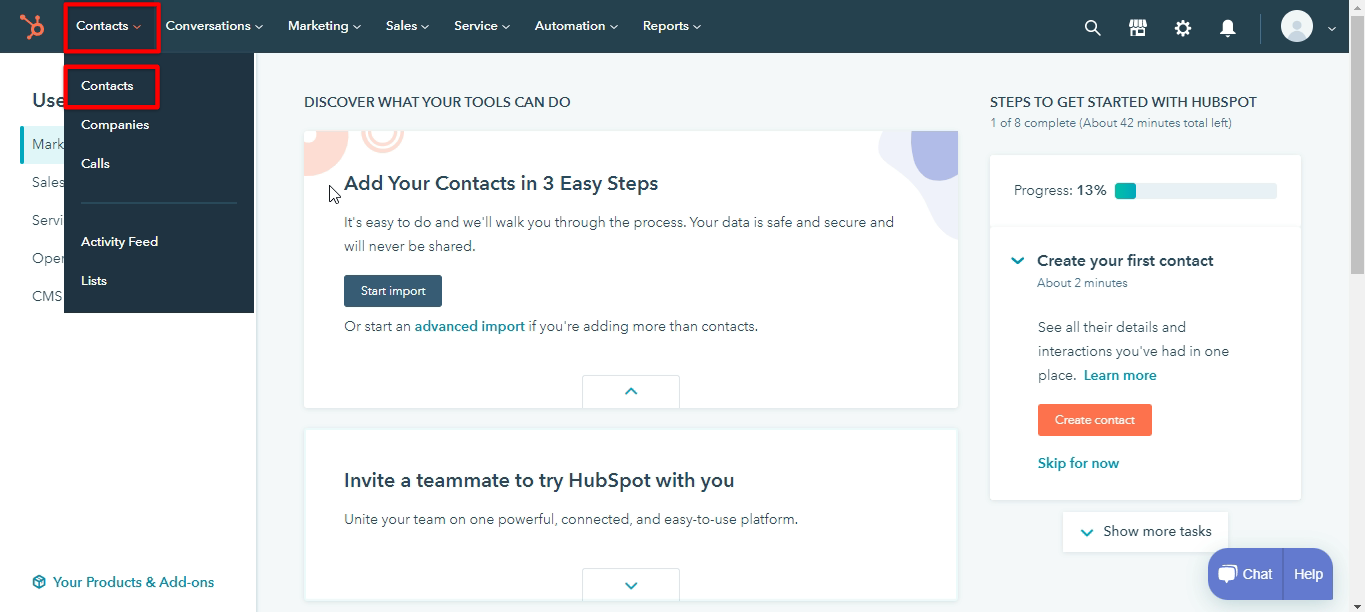Open the Service menu
This screenshot has height=612, width=1365.
click(482, 26)
